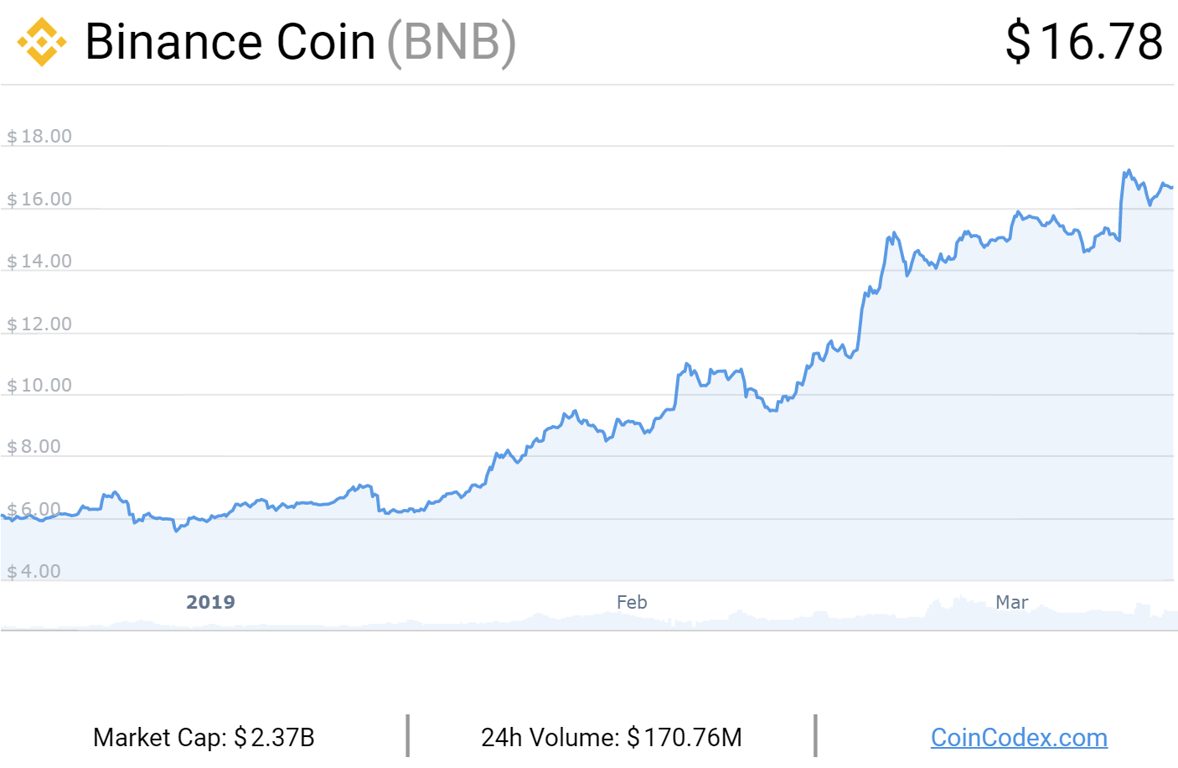Screen dimensions: 1178x768
Task: Click the Binance Coin title text
Action: click(x=230, y=42)
